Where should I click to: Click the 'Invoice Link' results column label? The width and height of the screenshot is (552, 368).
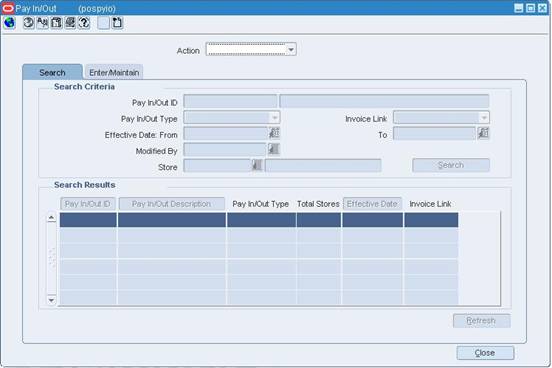(x=430, y=204)
